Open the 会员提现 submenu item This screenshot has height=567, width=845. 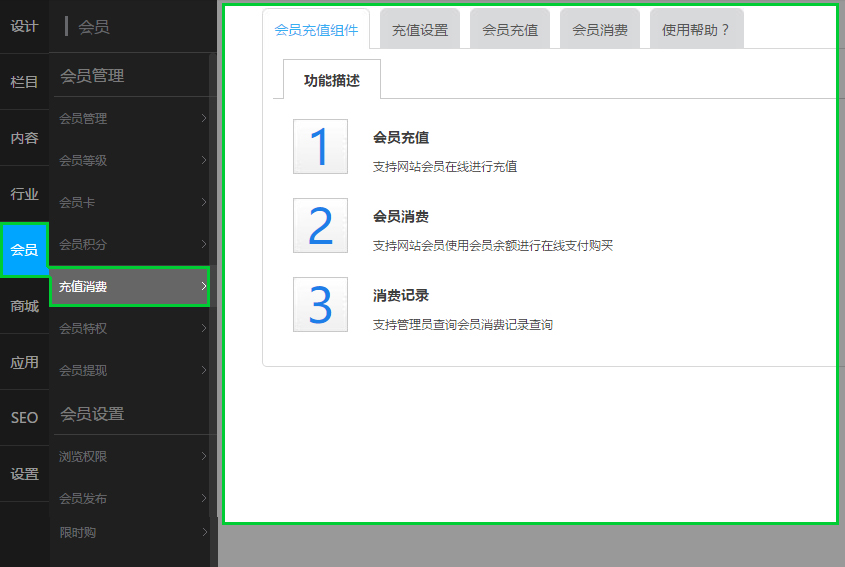click(x=130, y=370)
